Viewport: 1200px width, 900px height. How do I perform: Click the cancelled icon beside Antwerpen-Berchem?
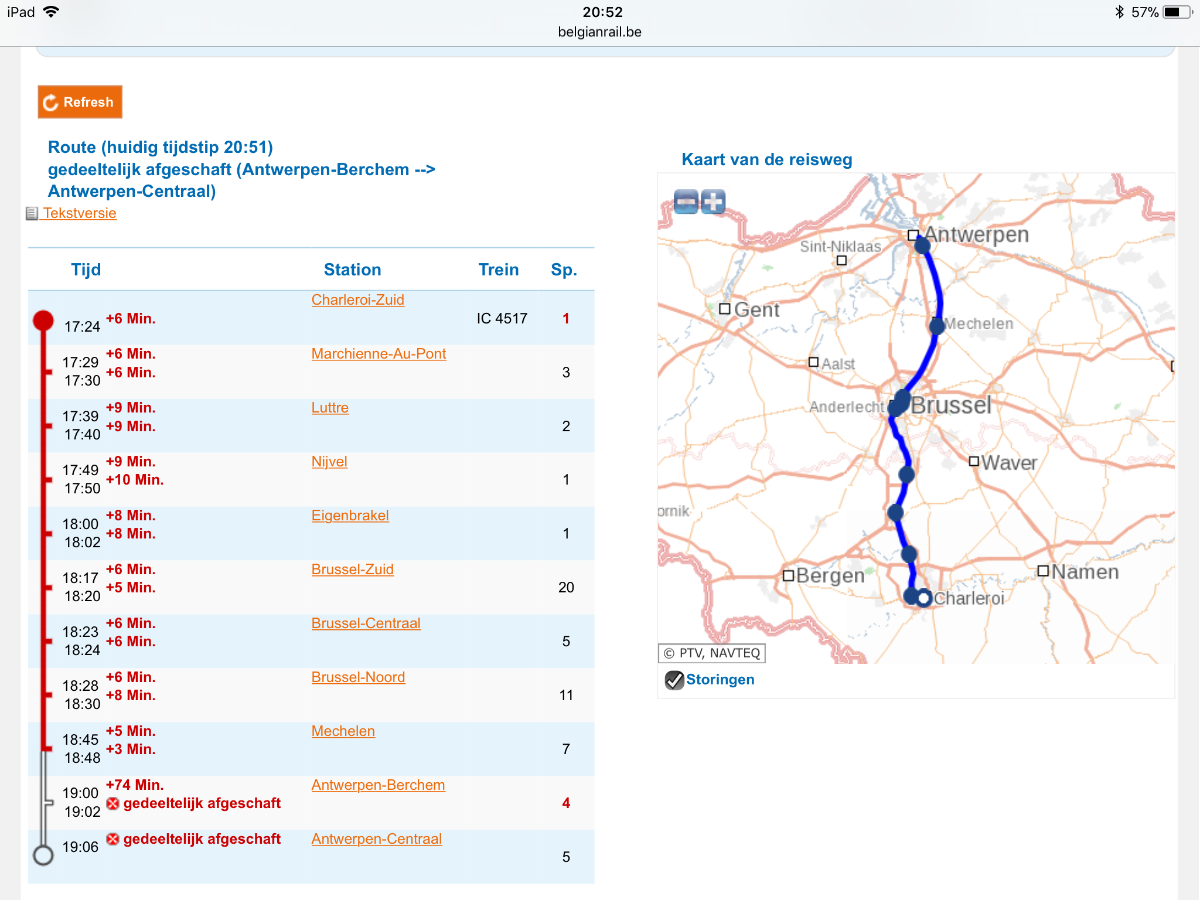113,804
